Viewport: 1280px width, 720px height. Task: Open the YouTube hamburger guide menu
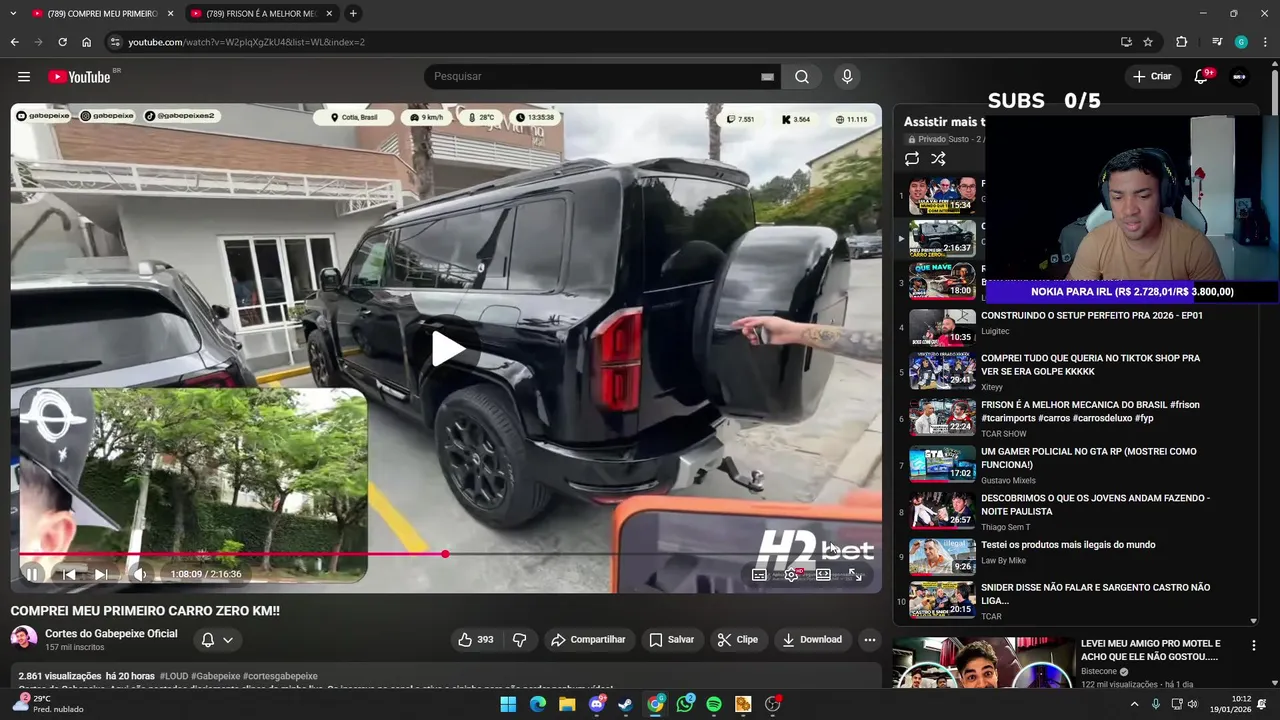tap(24, 77)
